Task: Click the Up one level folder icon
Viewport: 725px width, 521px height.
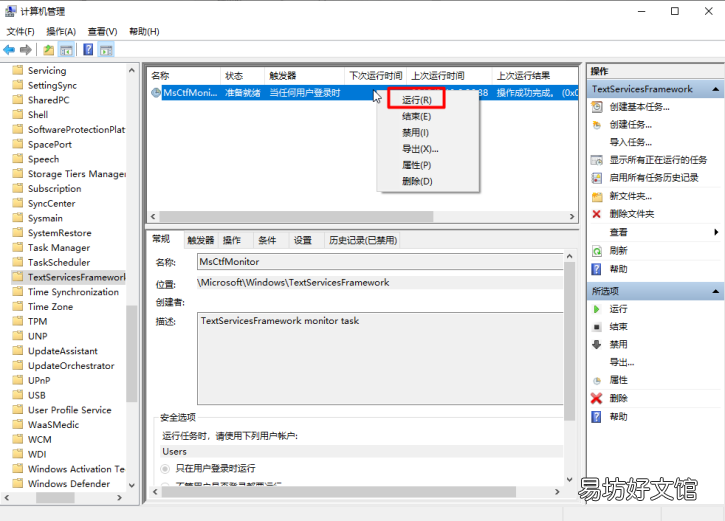Action: [x=49, y=50]
